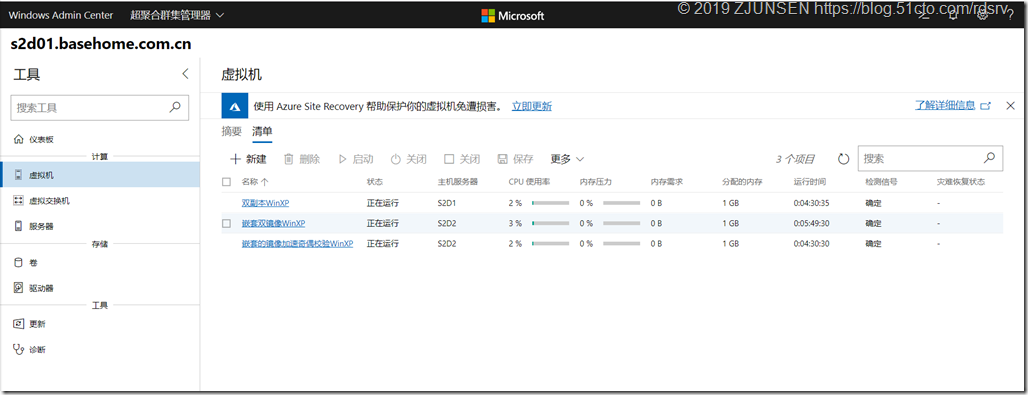Select the 虚拟机 item in sidebar
The height and width of the screenshot is (395, 1028).
100,175
